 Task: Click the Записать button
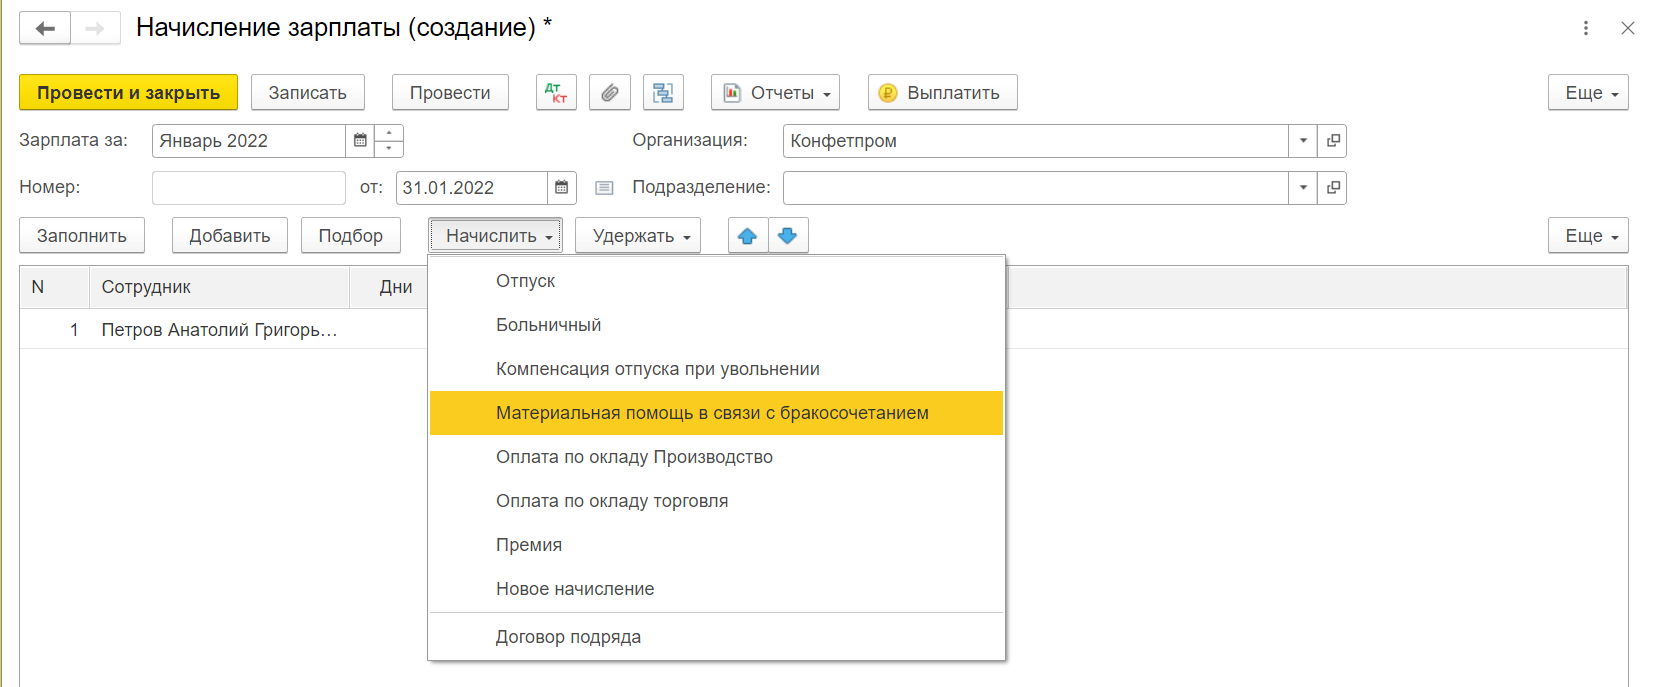pos(308,93)
